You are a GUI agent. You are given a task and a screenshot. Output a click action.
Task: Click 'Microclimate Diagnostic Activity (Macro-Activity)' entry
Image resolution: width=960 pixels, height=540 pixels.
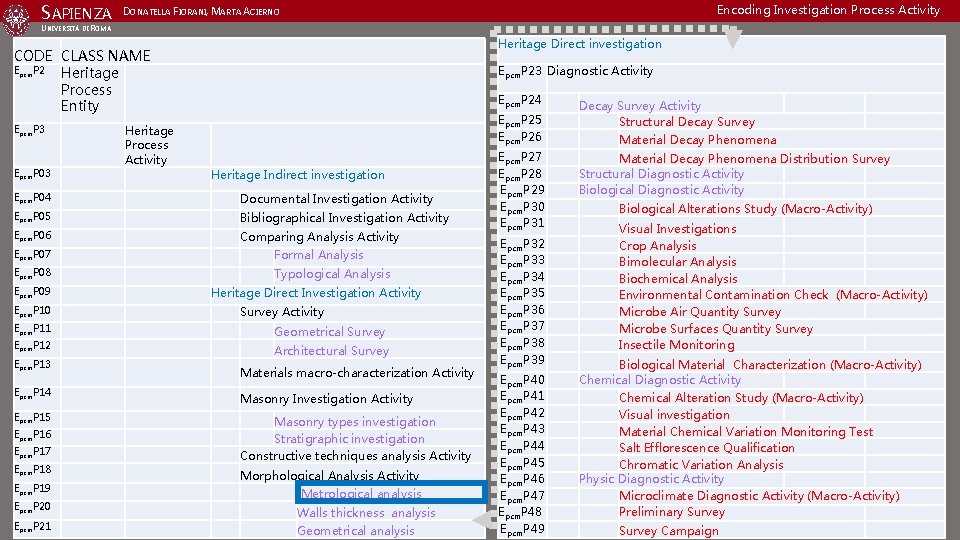click(x=759, y=496)
